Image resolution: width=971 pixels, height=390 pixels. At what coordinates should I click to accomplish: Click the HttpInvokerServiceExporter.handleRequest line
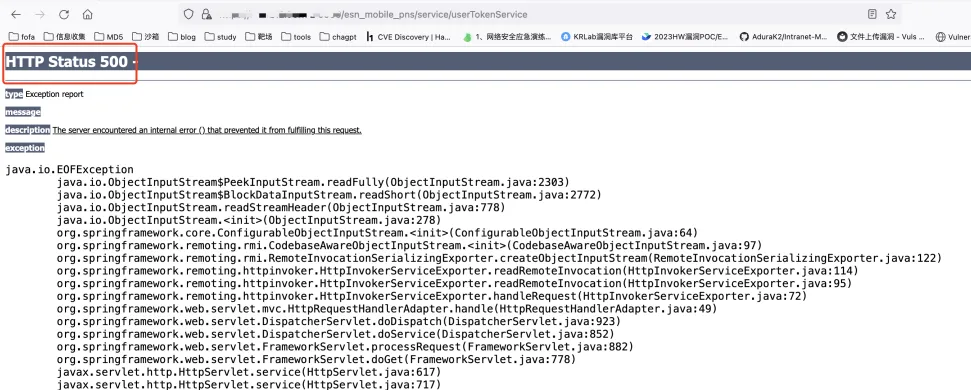(x=432, y=296)
